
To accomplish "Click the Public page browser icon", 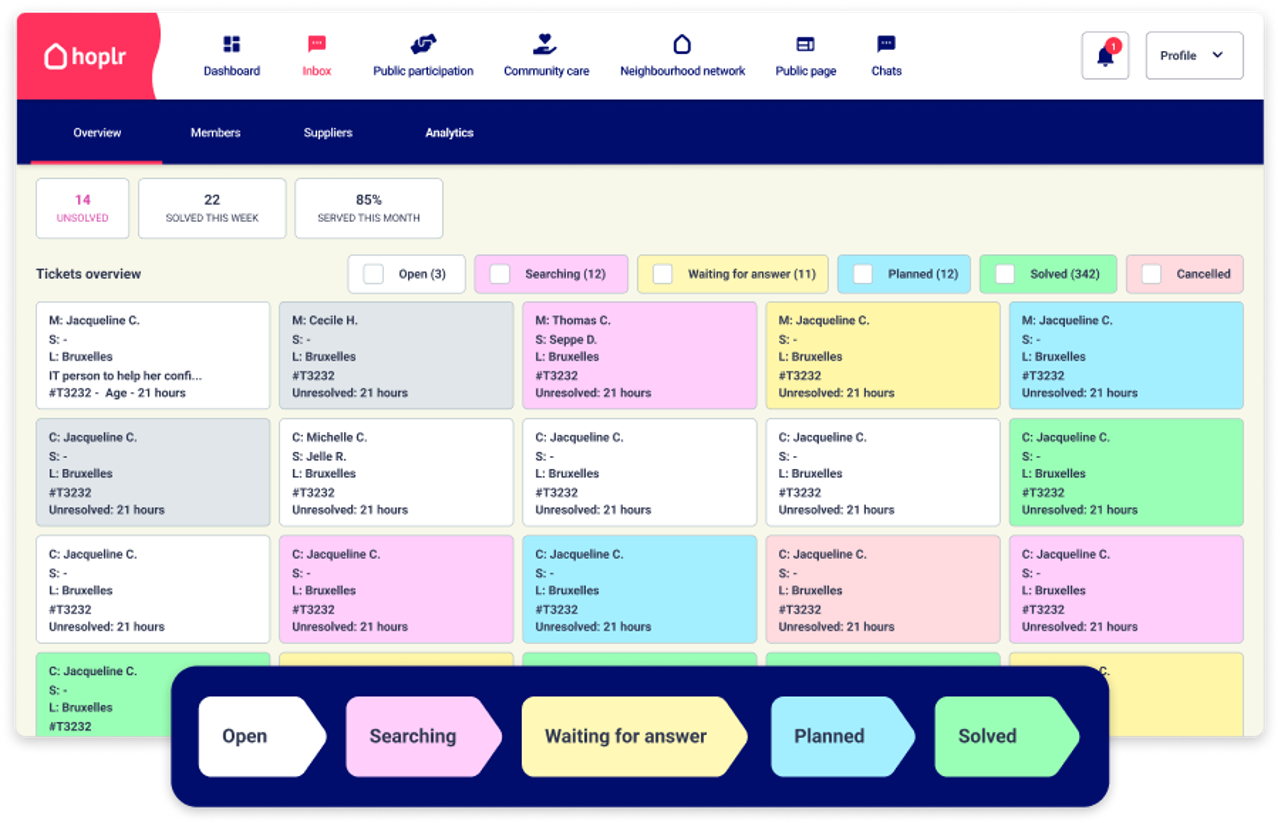I will (x=805, y=44).
